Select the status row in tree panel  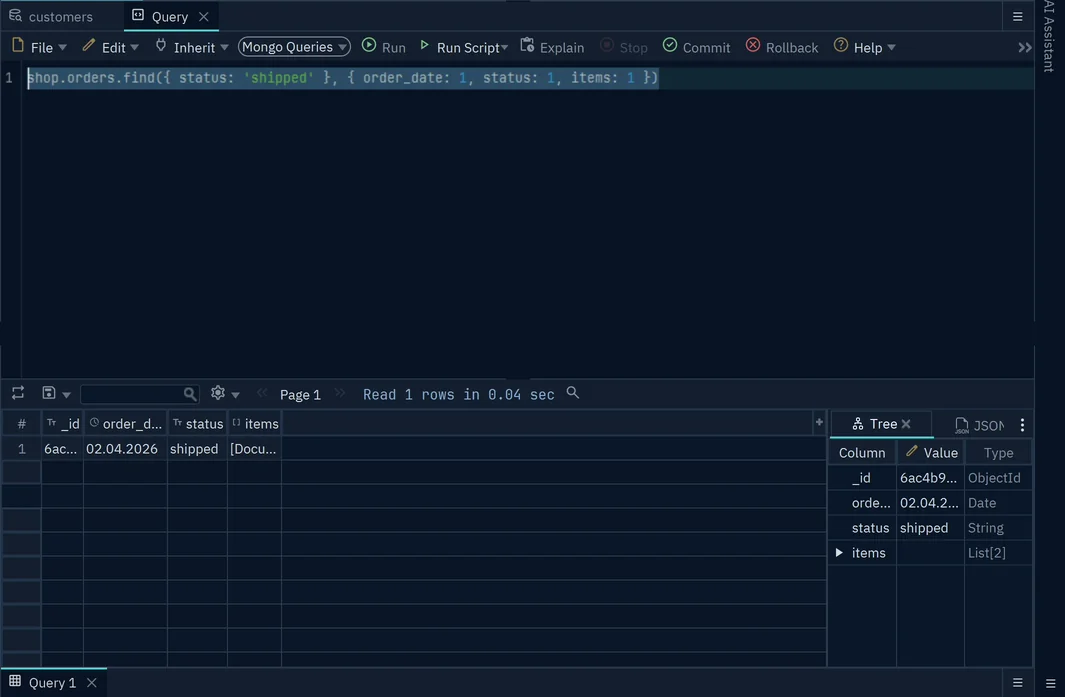[x=930, y=528]
